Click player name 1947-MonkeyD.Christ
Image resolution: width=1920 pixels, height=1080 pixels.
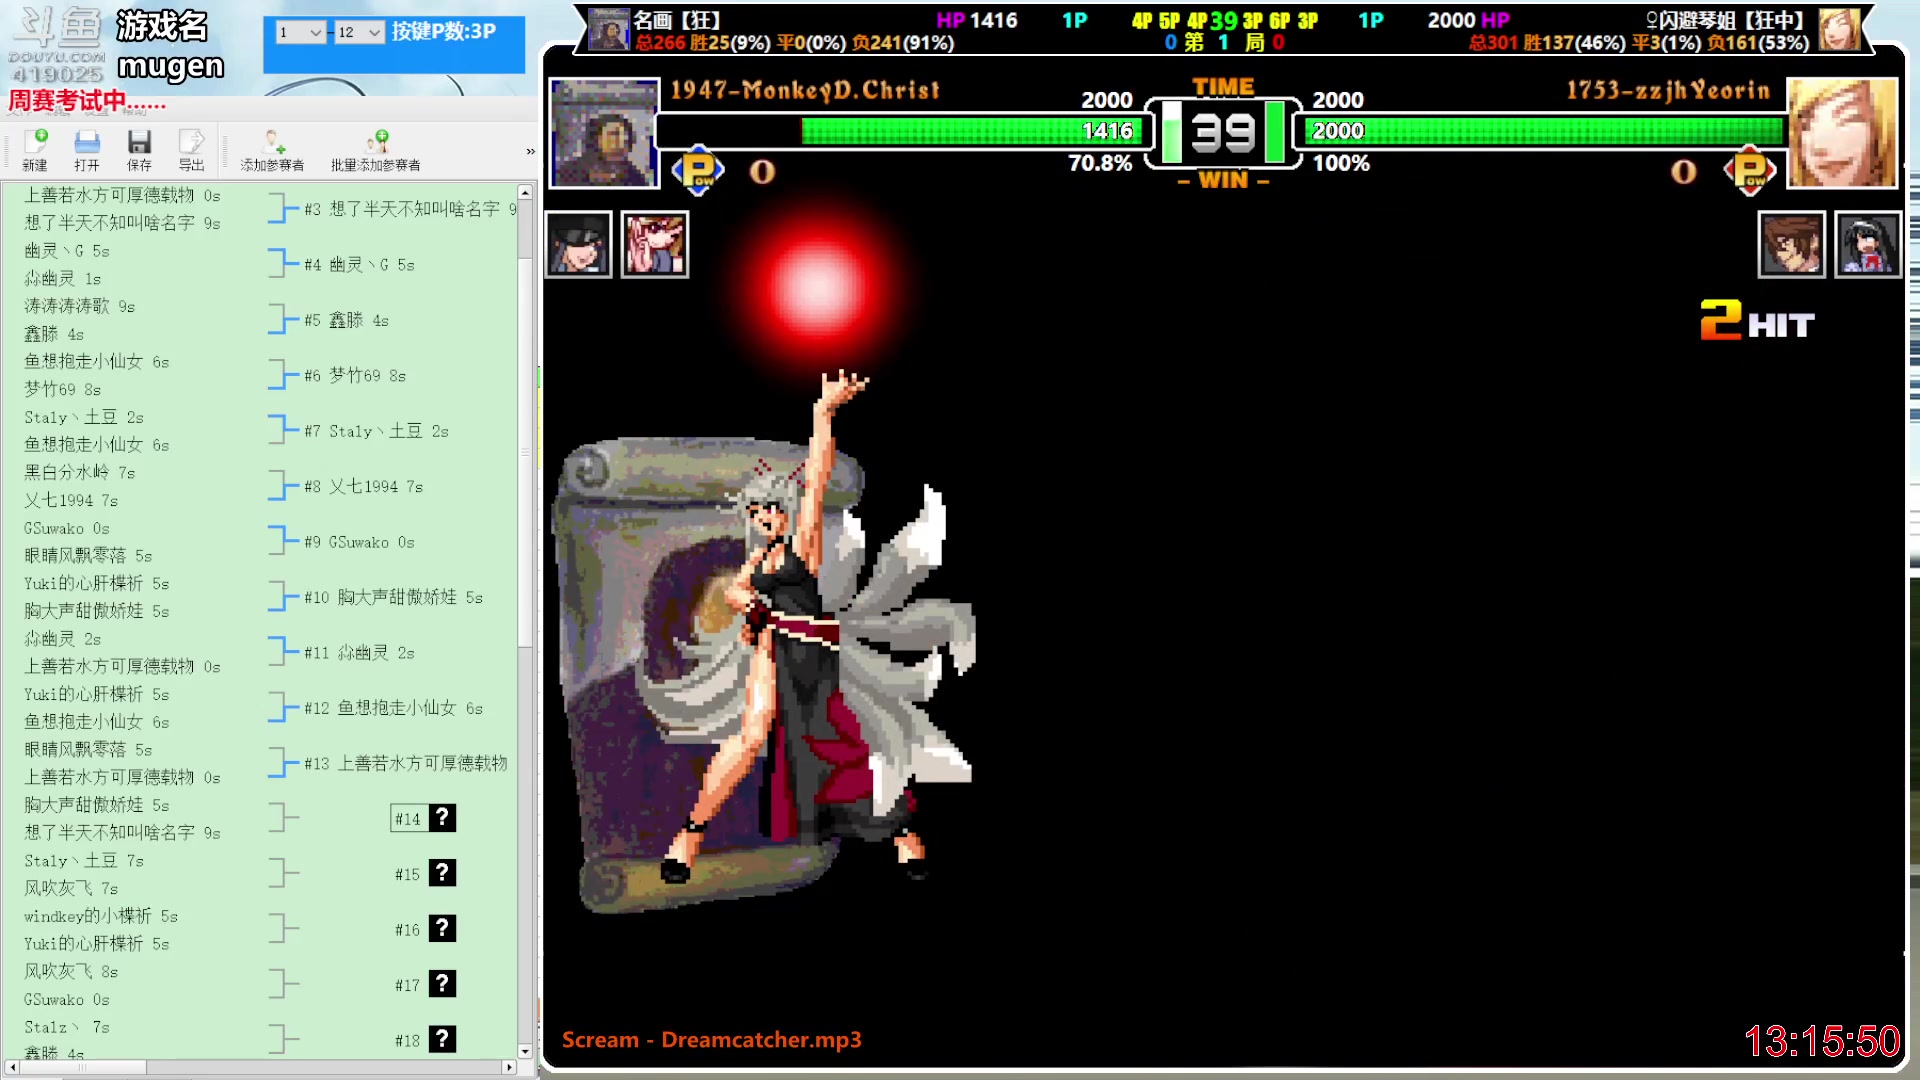(x=805, y=90)
